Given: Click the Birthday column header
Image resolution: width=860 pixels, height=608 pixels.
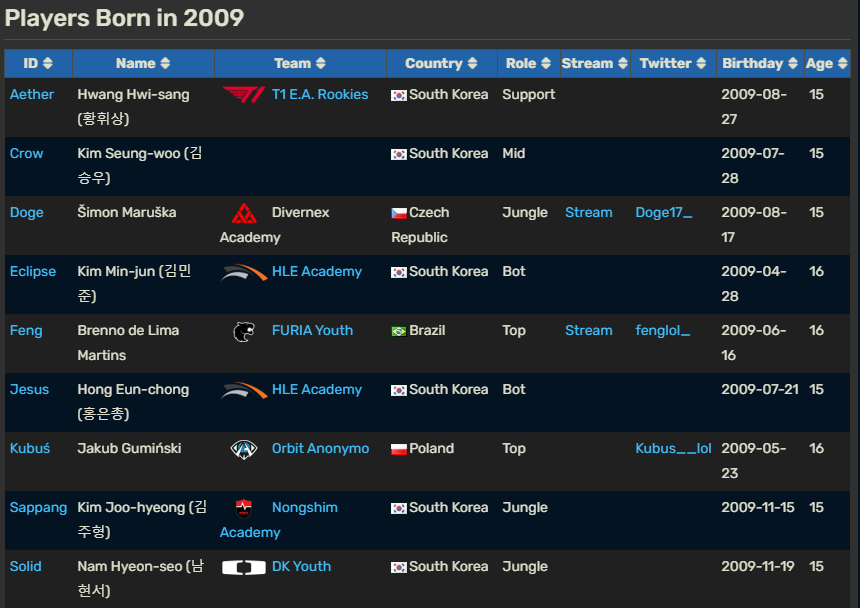Looking at the screenshot, I should 760,64.
